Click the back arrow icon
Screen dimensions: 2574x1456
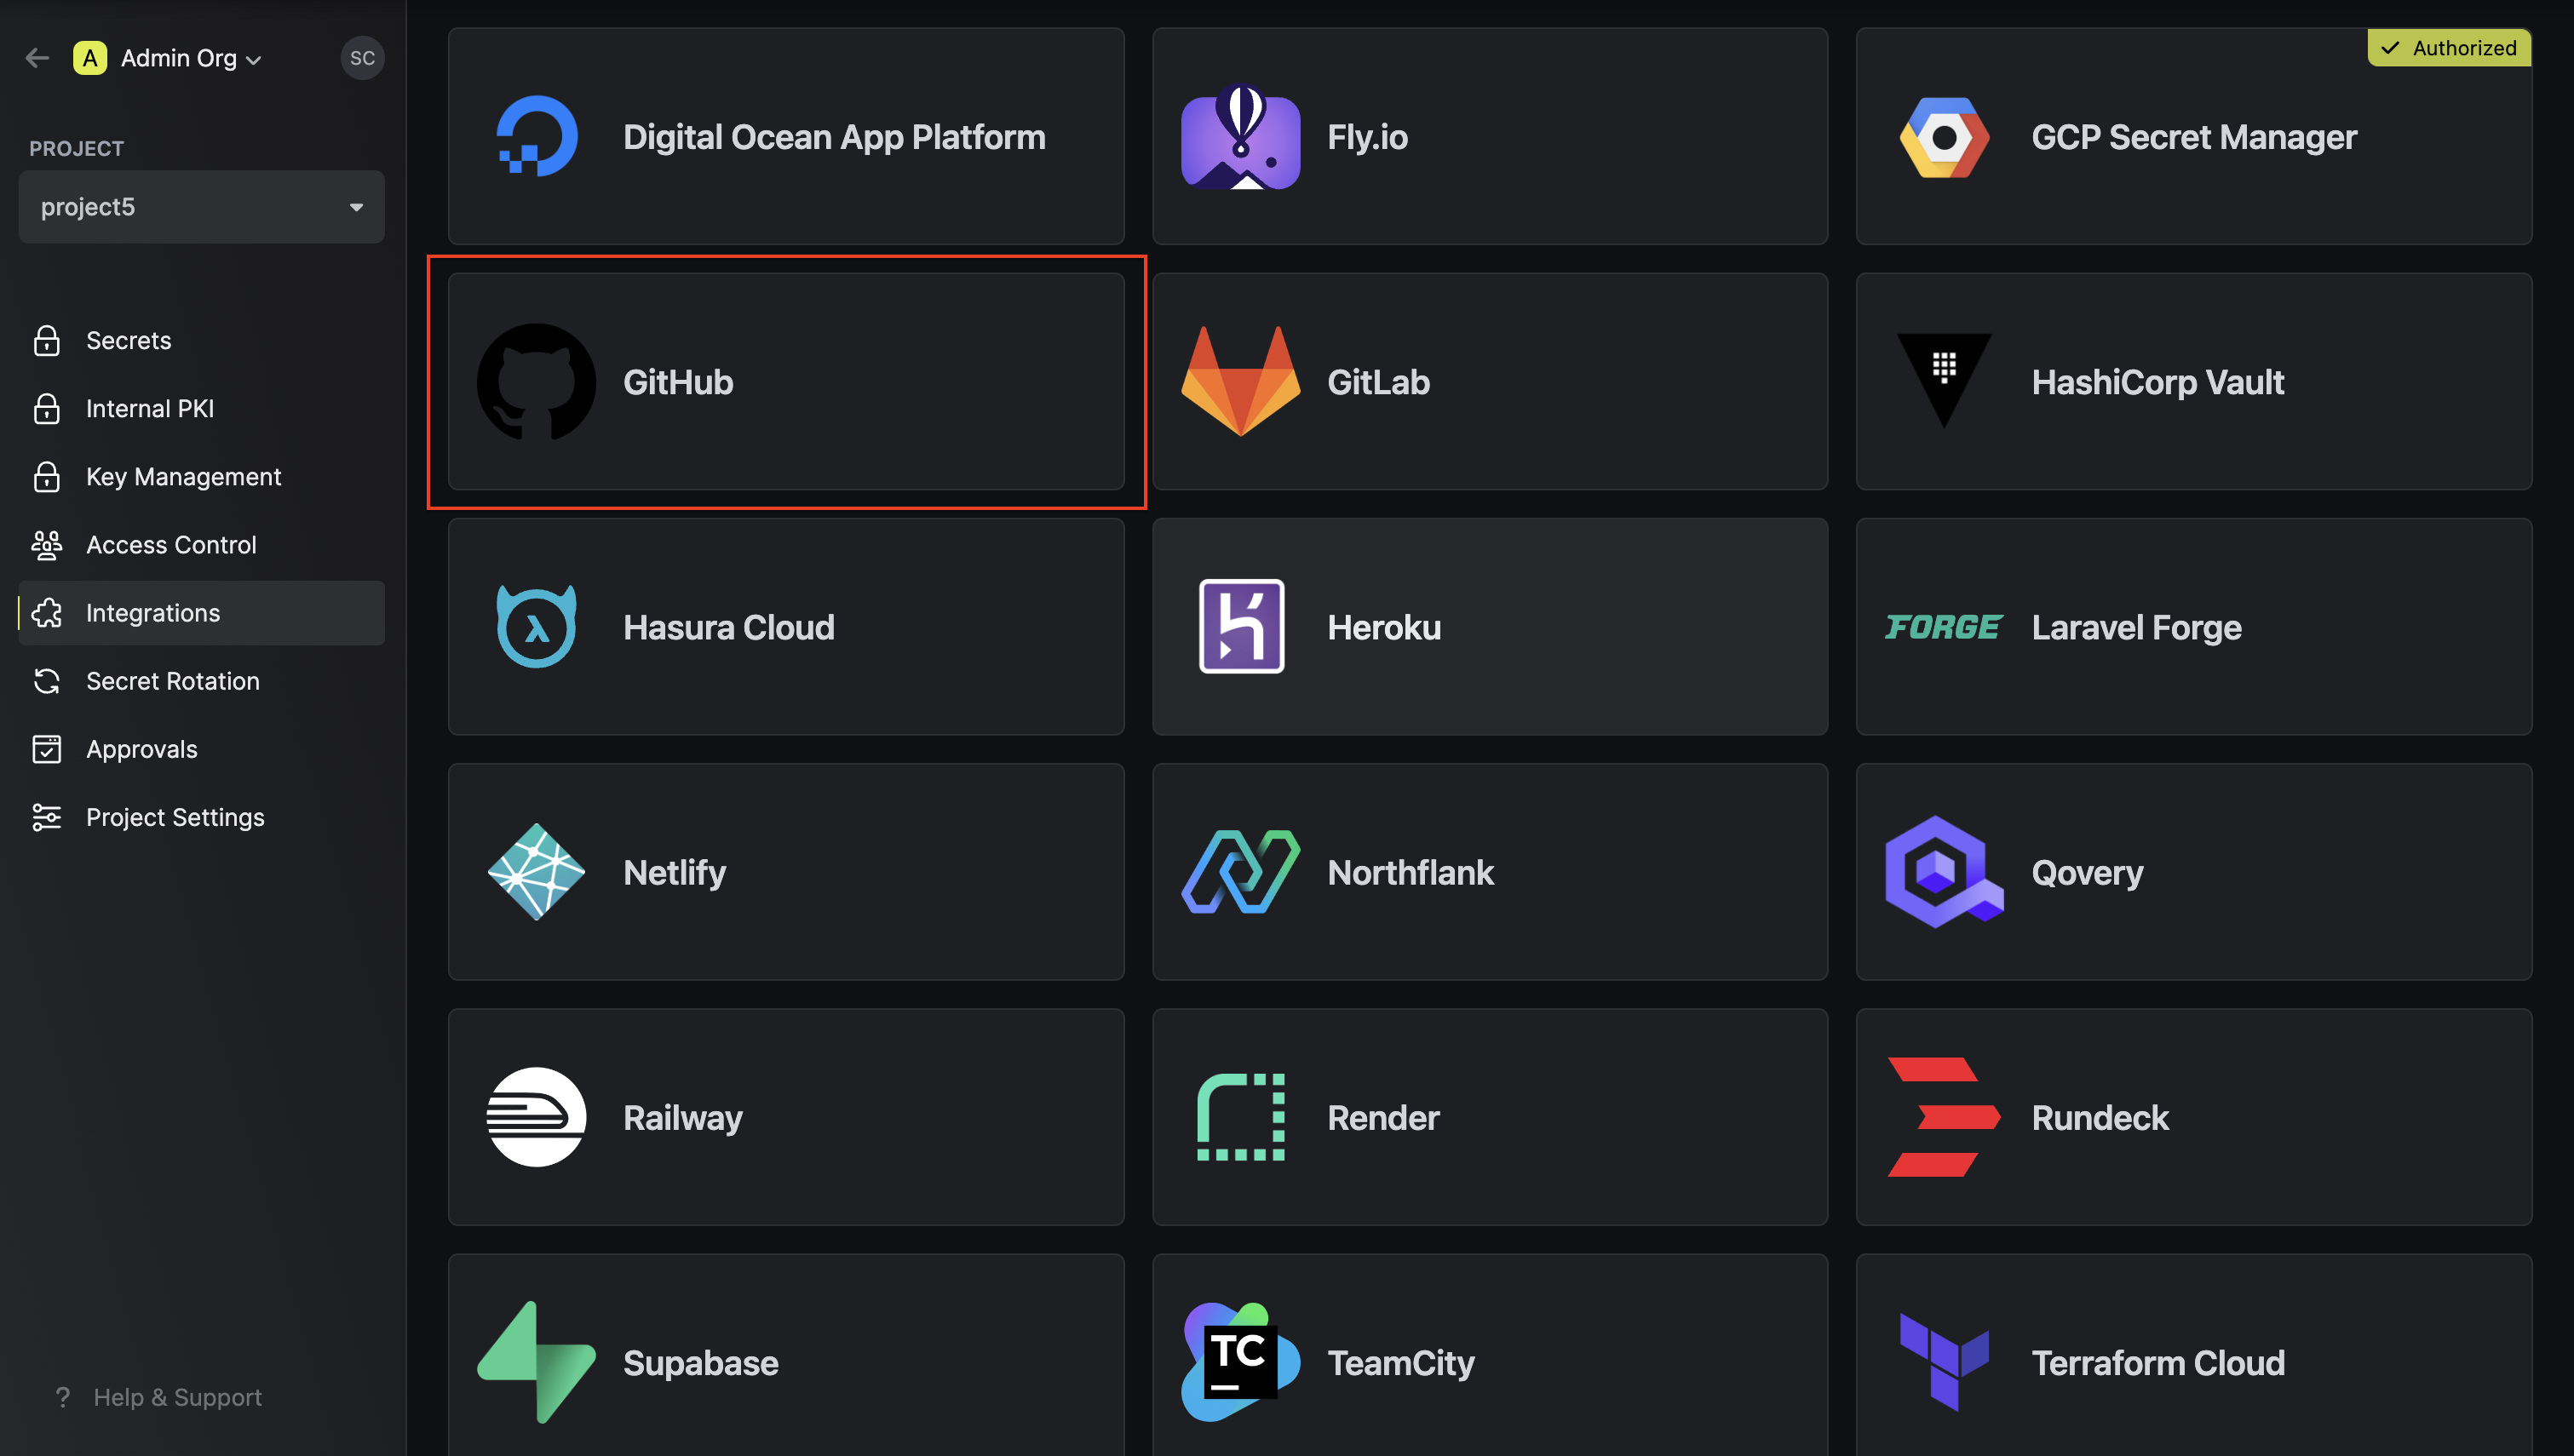click(37, 58)
